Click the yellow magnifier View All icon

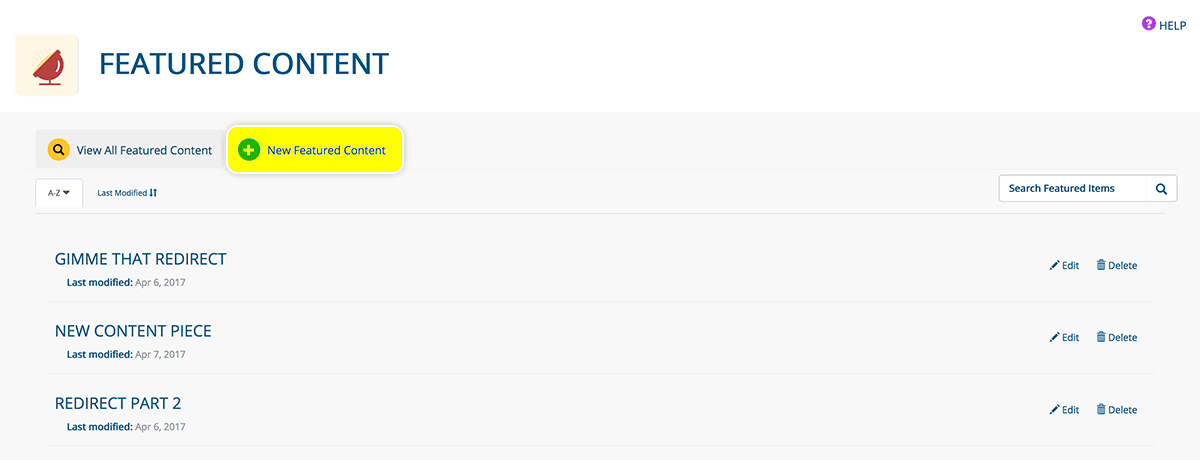pos(59,150)
